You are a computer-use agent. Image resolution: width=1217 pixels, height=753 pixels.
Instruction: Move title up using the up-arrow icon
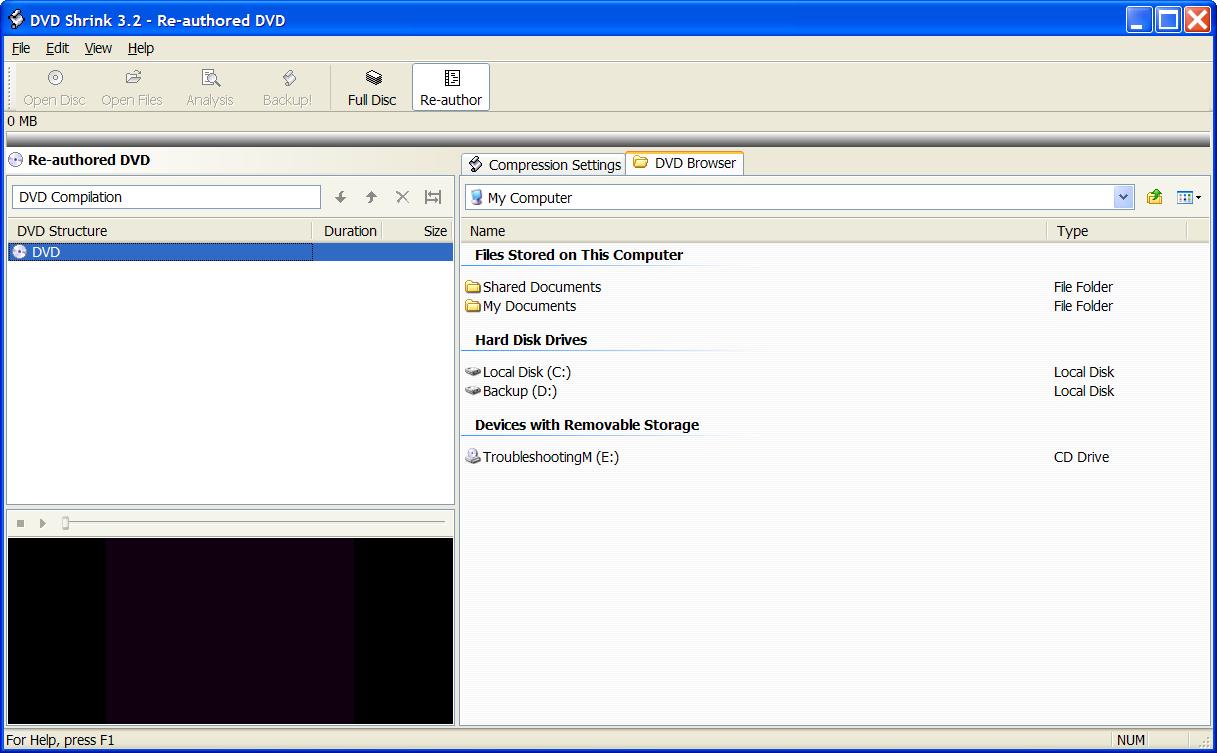click(x=371, y=197)
